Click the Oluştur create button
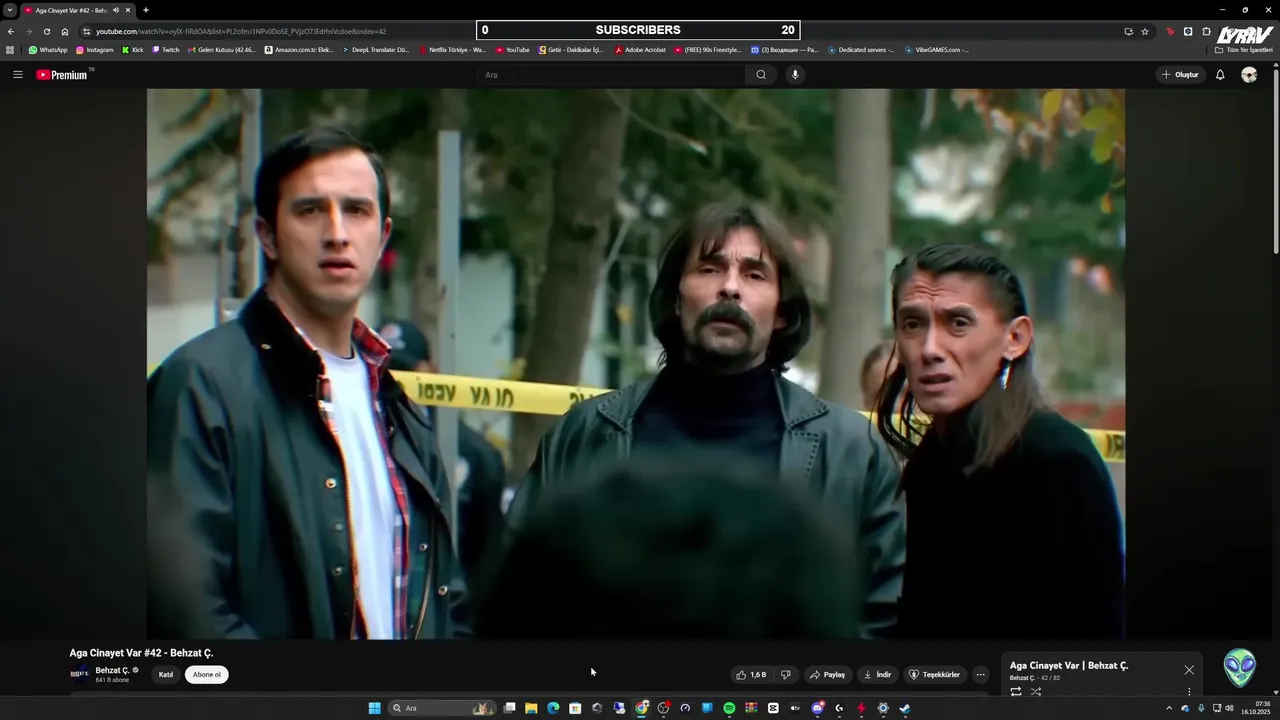Viewport: 1280px width, 720px height. pyautogui.click(x=1181, y=75)
